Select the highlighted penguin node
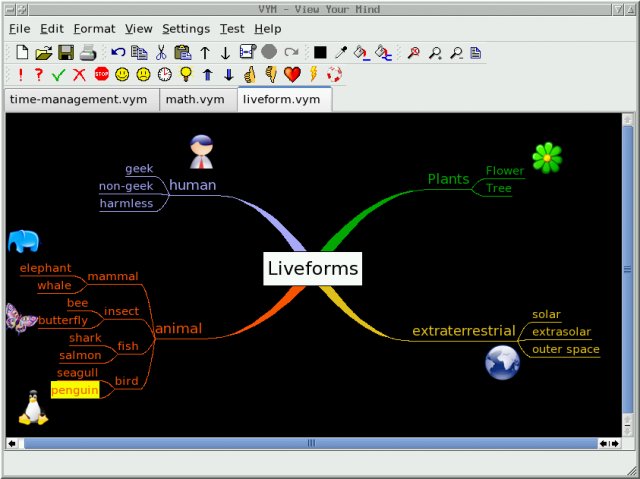The height and width of the screenshot is (479, 640). click(75, 390)
